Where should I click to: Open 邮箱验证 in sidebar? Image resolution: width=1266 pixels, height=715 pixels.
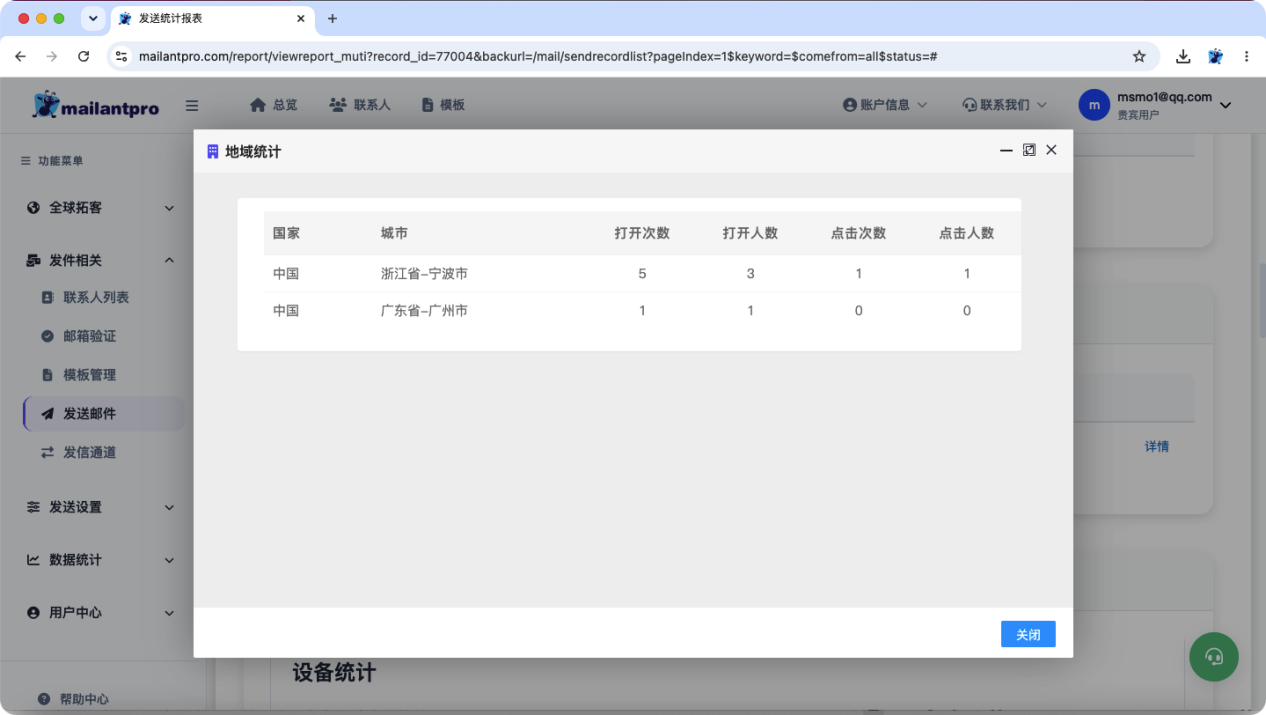click(90, 336)
